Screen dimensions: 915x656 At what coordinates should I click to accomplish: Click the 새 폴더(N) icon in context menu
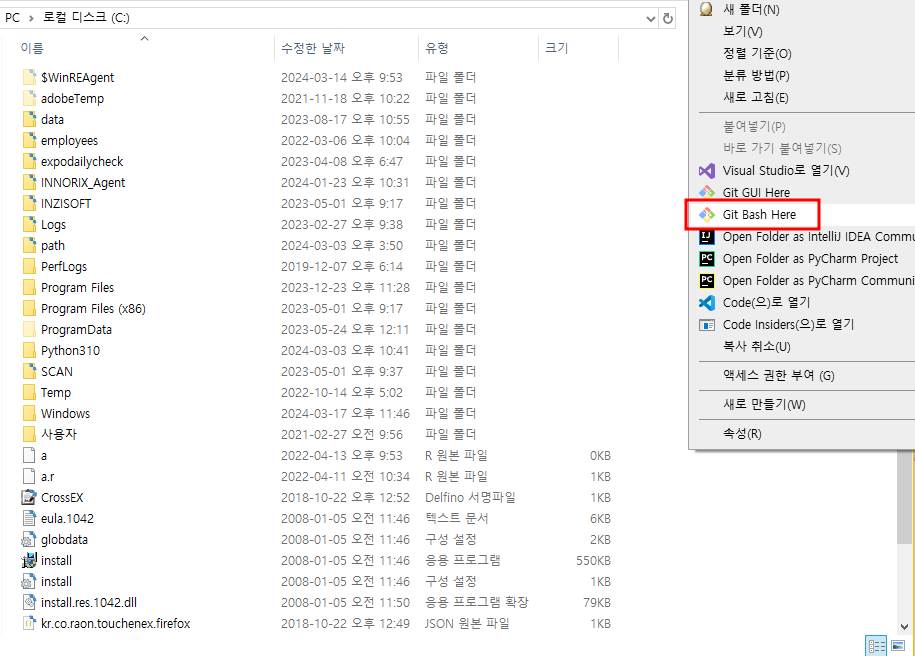(x=706, y=9)
